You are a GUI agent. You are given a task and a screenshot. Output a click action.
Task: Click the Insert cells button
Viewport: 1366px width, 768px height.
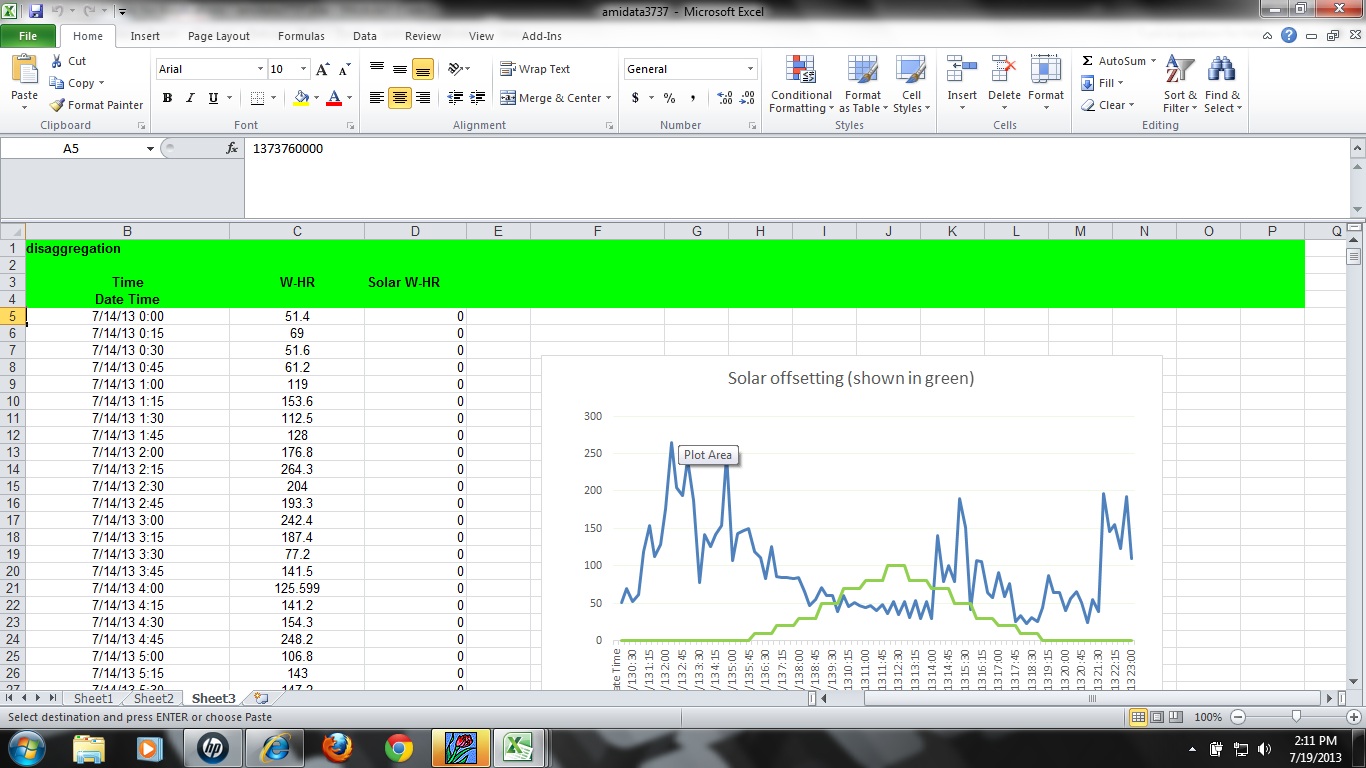click(962, 85)
